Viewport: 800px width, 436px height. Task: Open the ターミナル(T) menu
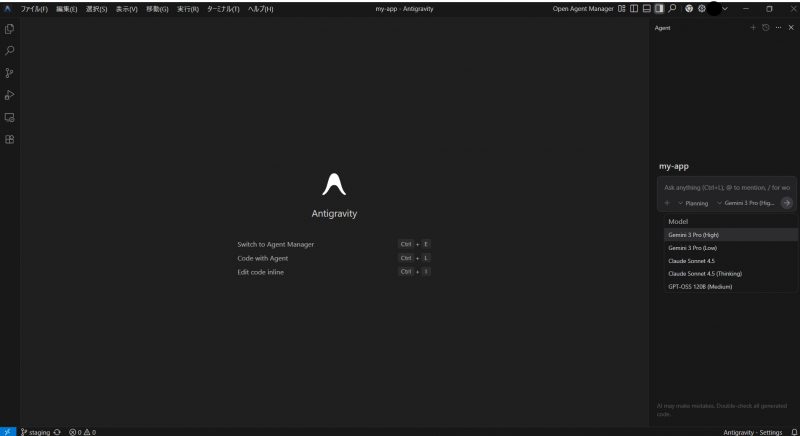tap(223, 9)
